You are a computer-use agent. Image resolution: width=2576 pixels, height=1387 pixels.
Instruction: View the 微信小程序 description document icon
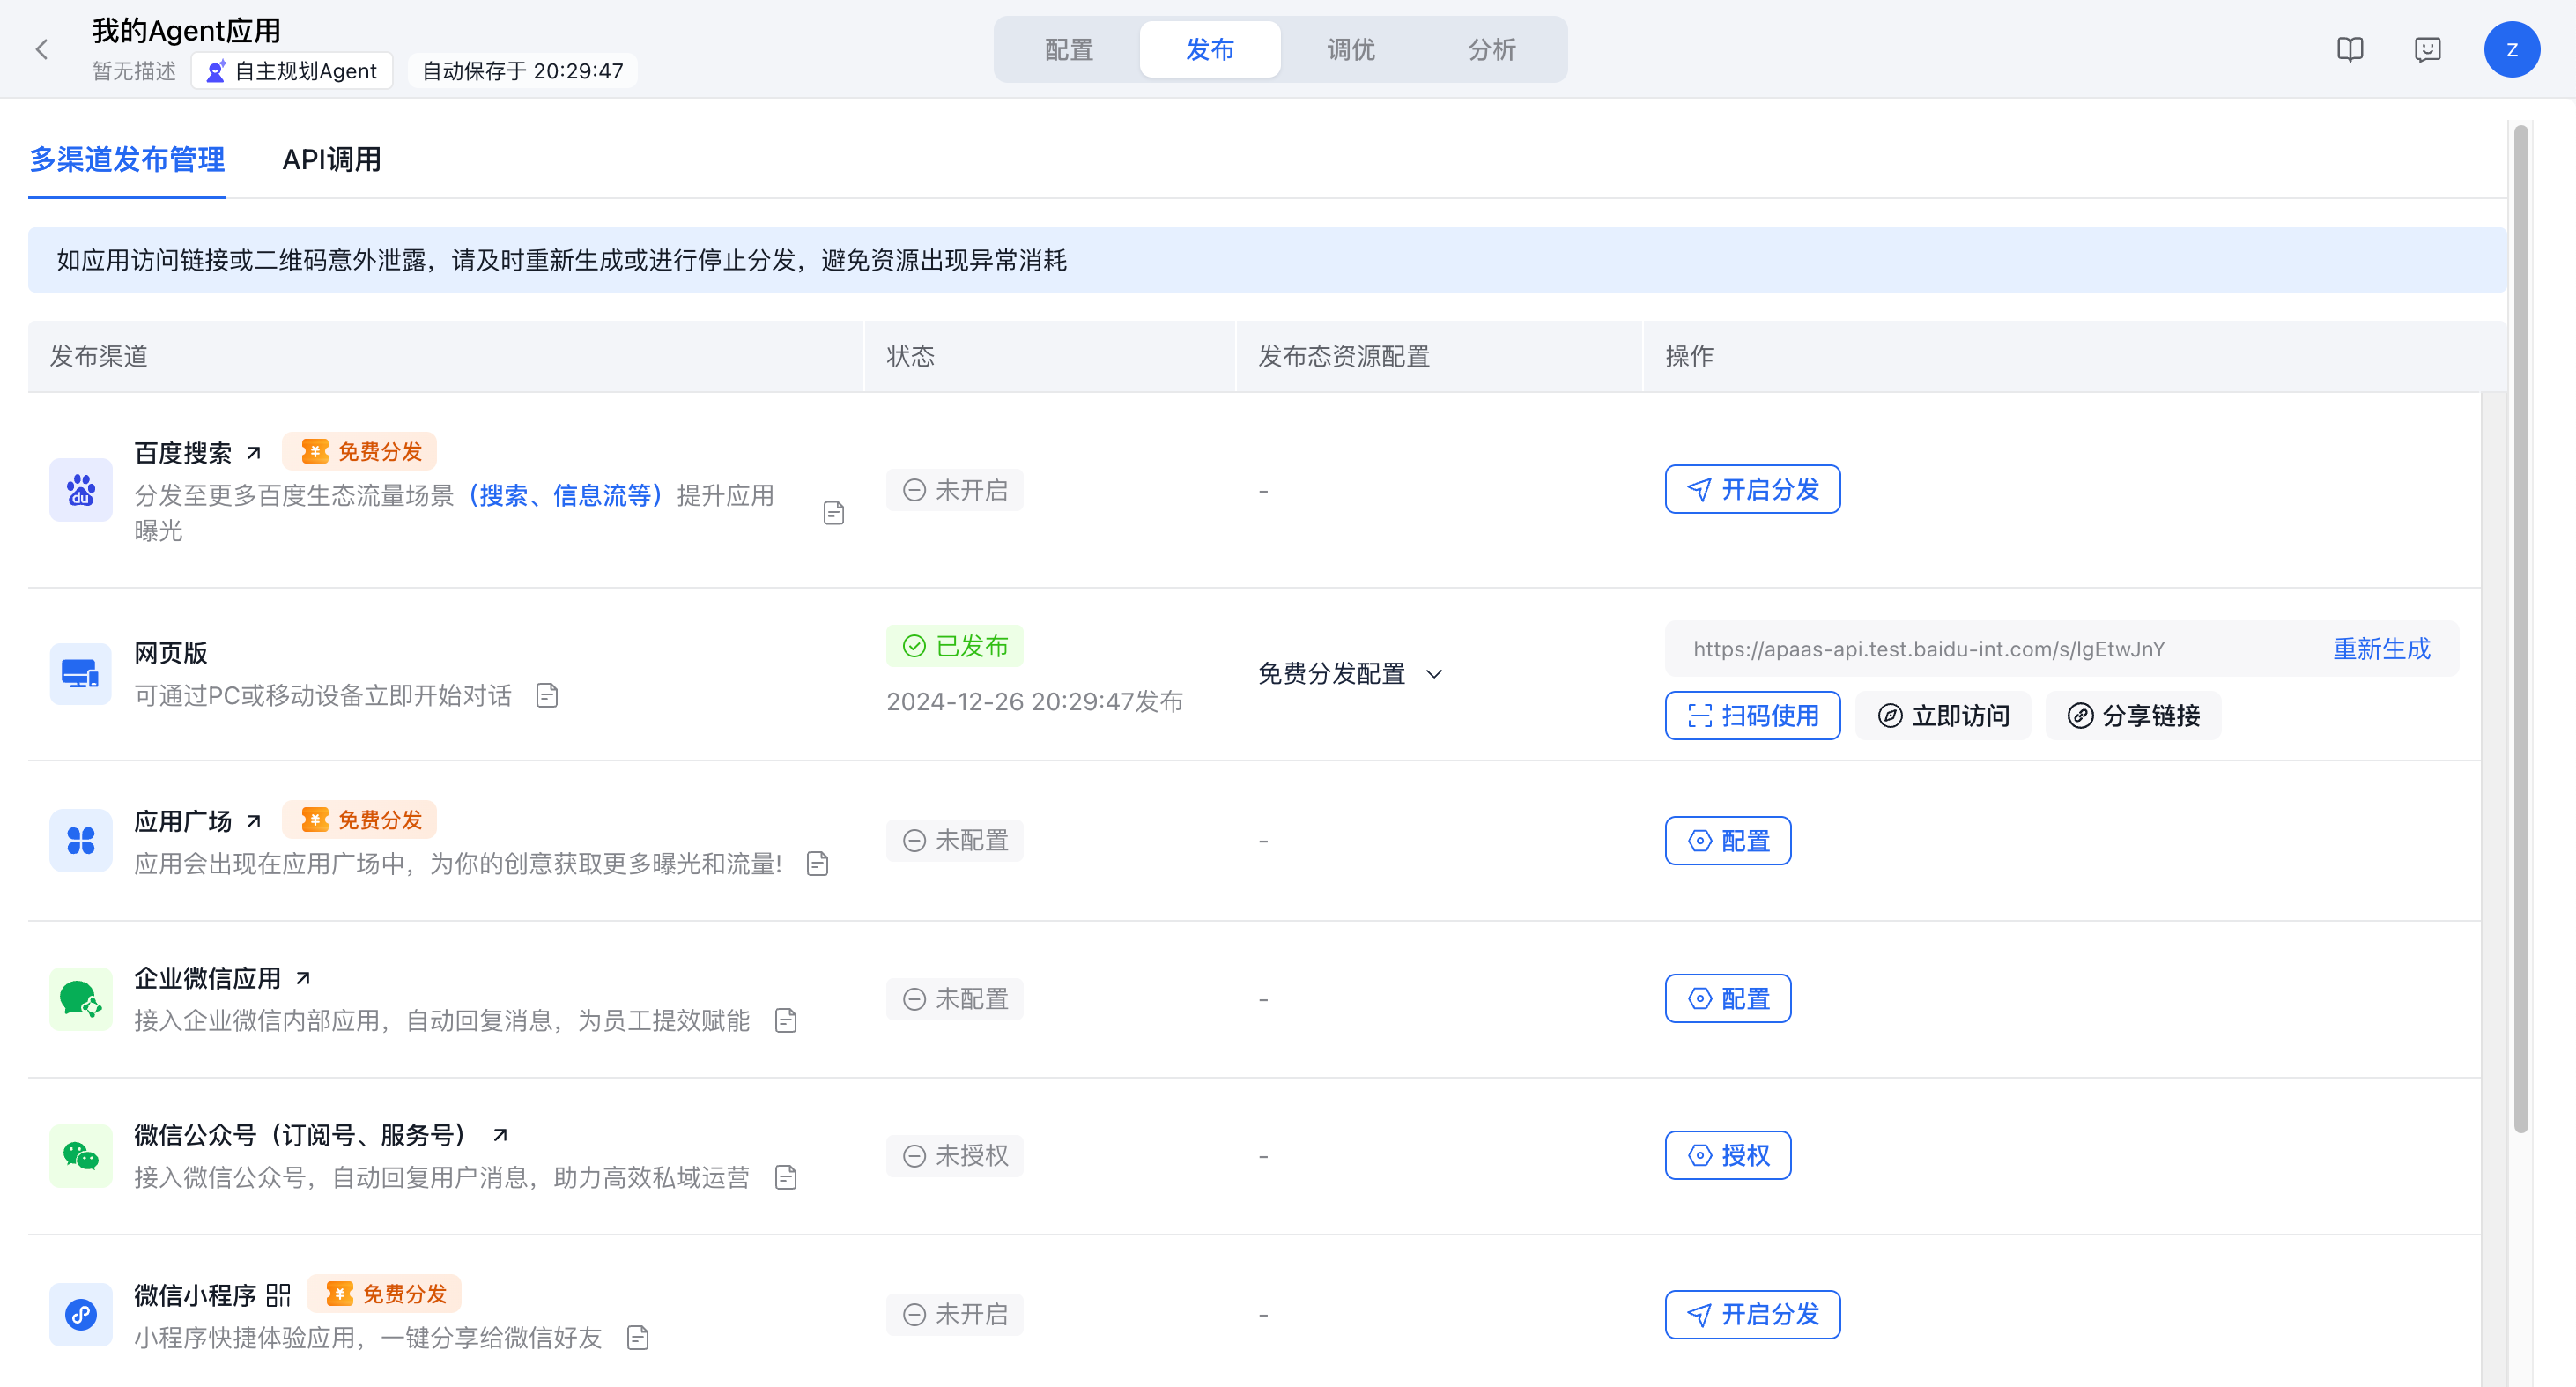pos(638,1337)
